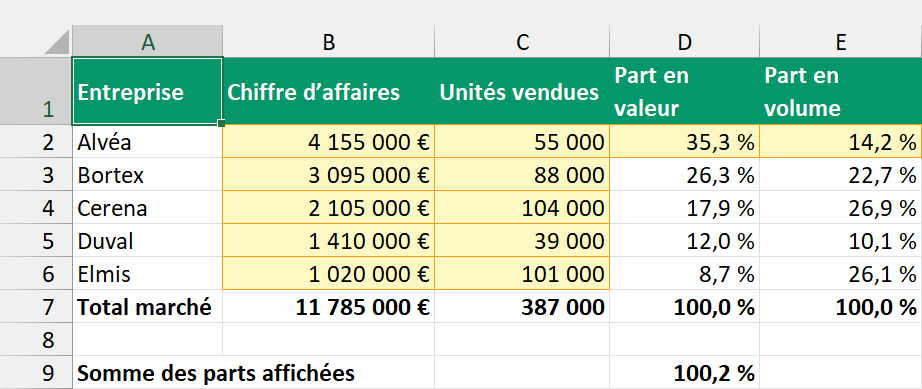This screenshot has width=922, height=389.
Task: Select row 1 header
Action: [x=36, y=91]
